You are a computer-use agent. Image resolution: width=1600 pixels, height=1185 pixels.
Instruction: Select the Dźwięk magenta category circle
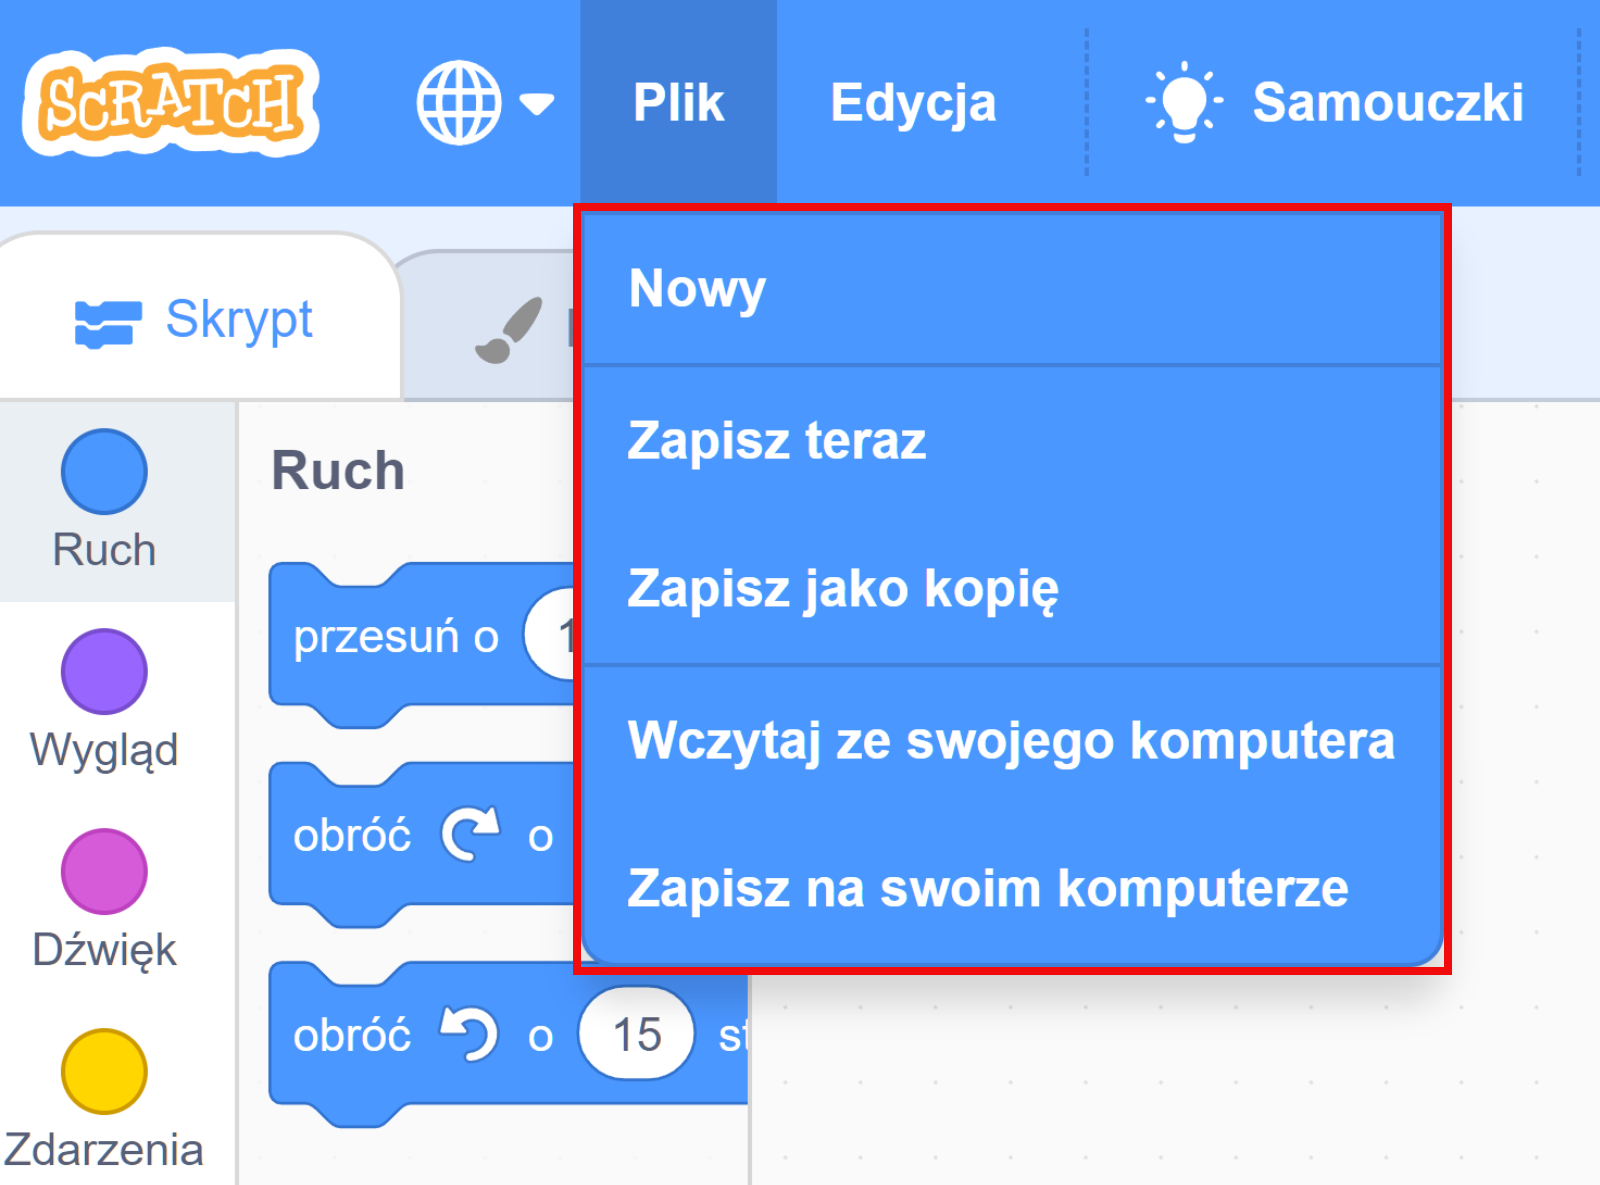click(103, 871)
